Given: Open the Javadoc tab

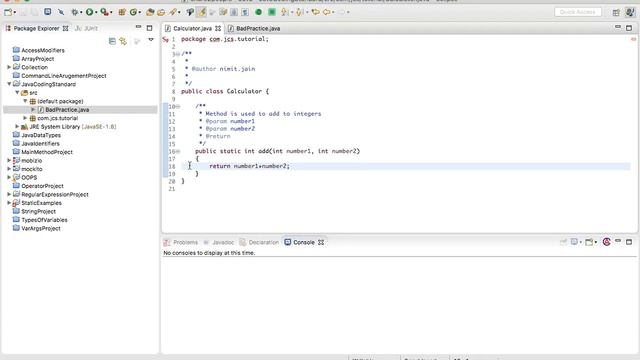Looking at the screenshot, I should pos(219,242).
